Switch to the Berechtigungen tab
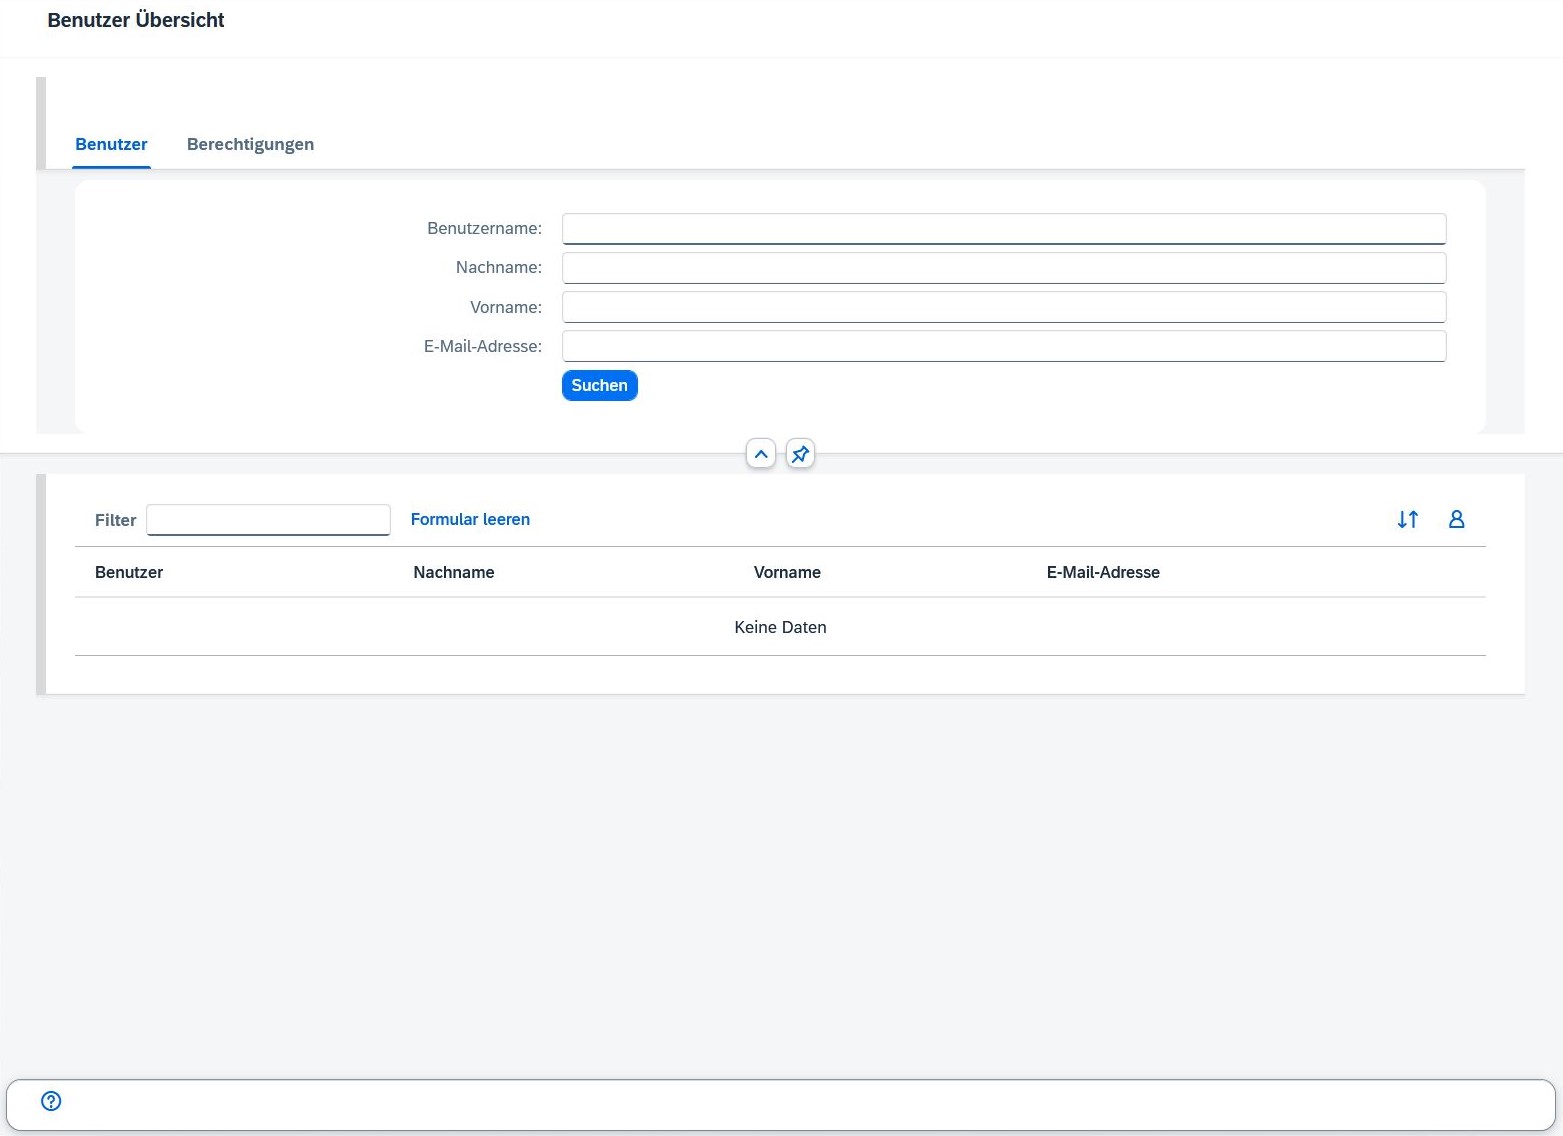This screenshot has width=1563, height=1136. 250,144
